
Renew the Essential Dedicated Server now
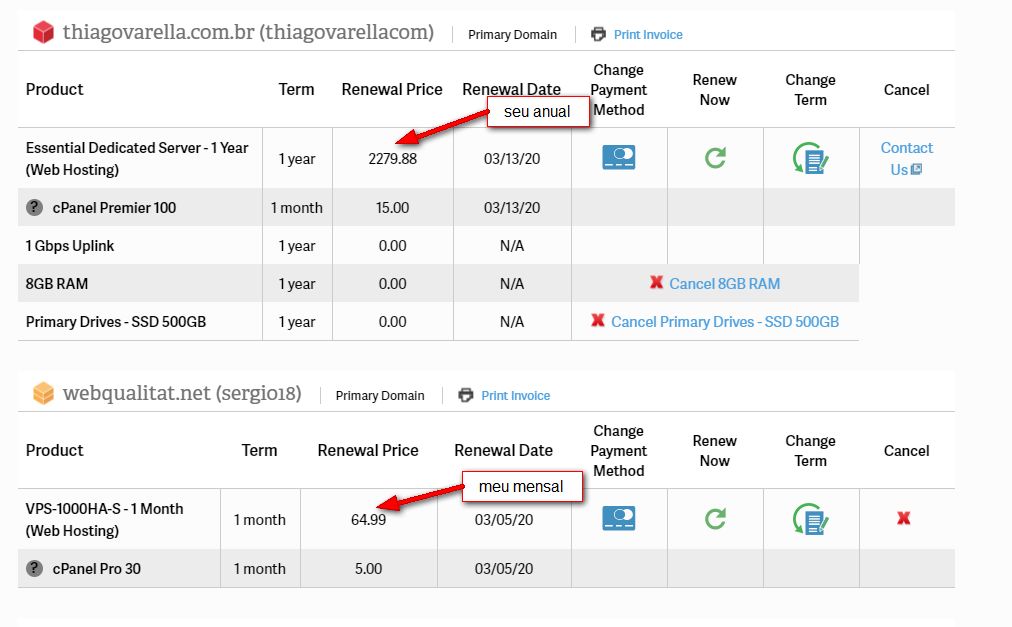(715, 158)
